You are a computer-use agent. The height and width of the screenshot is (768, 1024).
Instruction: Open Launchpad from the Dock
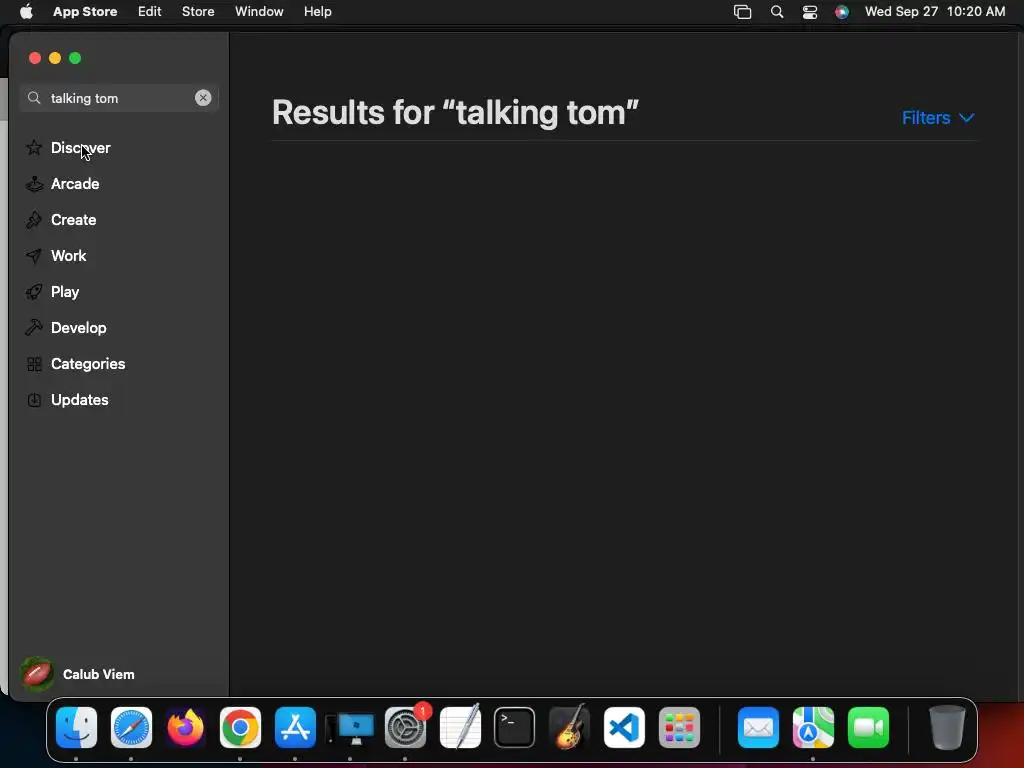pyautogui.click(x=679, y=727)
